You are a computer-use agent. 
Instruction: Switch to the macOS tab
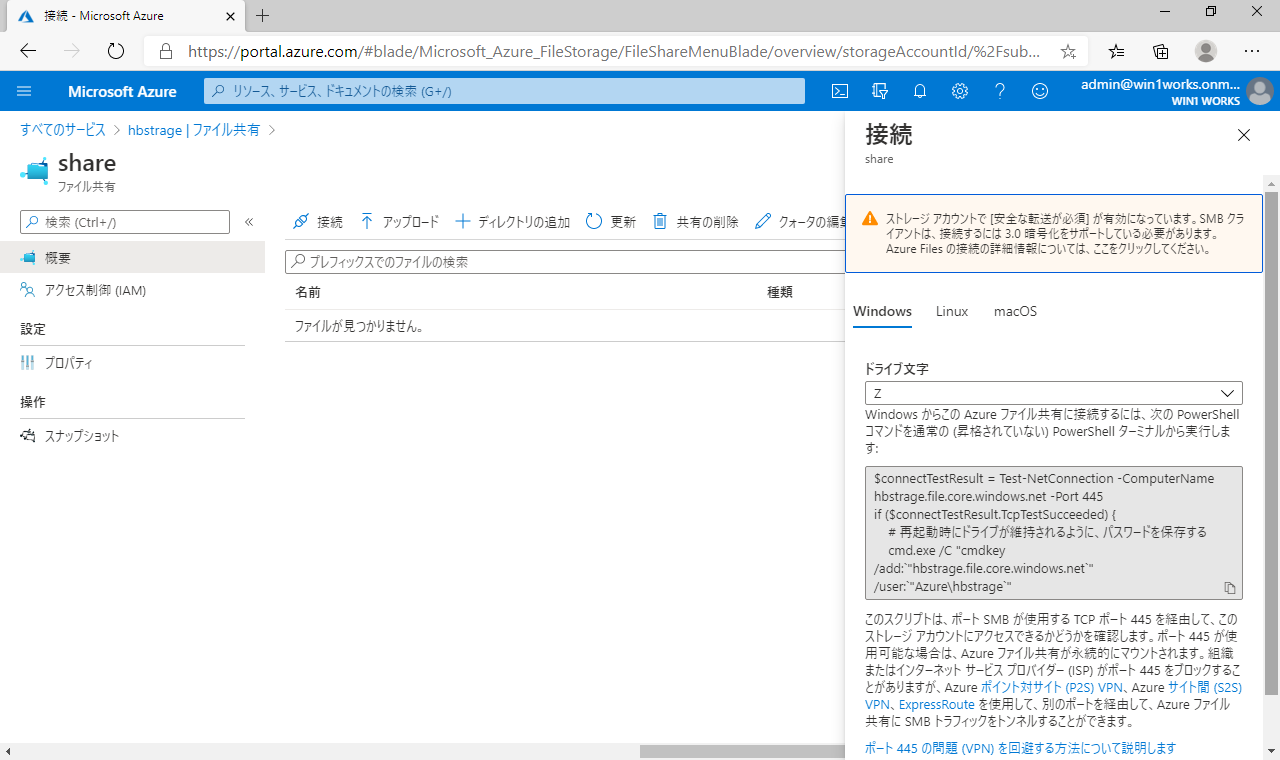1015,311
